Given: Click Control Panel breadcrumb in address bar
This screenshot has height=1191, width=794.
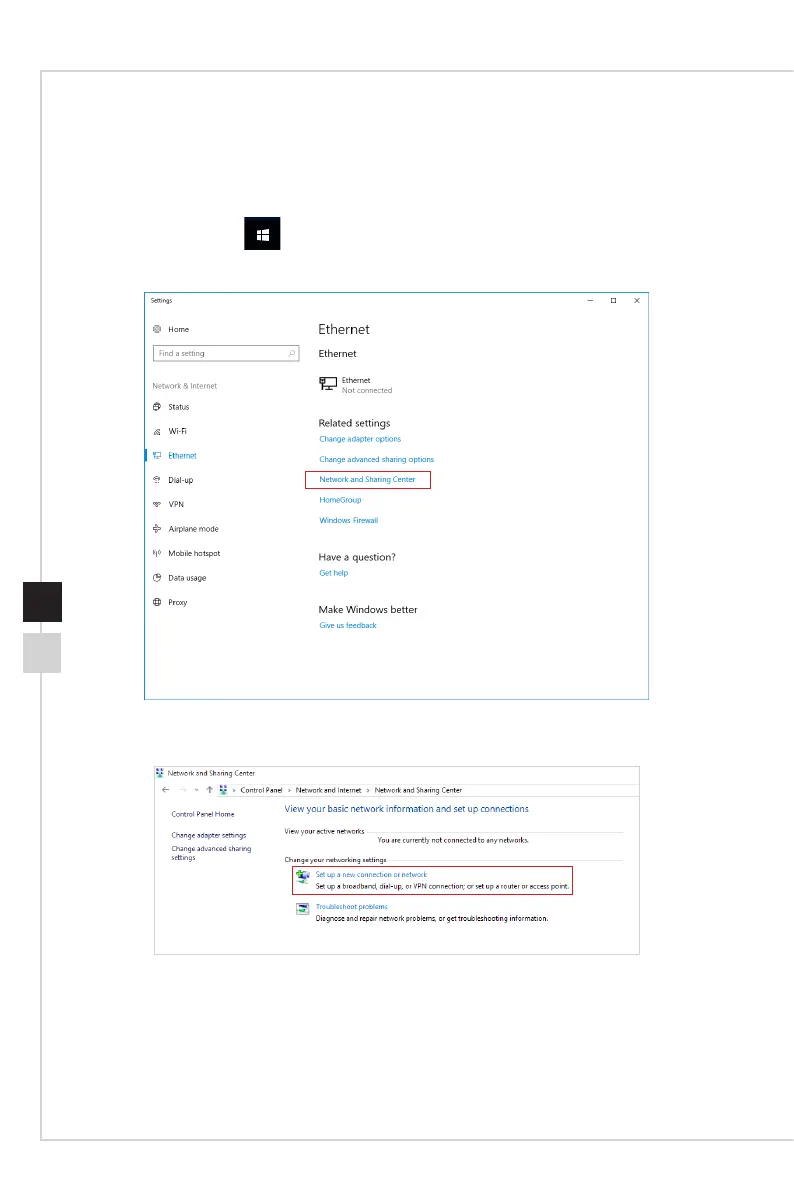Looking at the screenshot, I should pos(261,791).
